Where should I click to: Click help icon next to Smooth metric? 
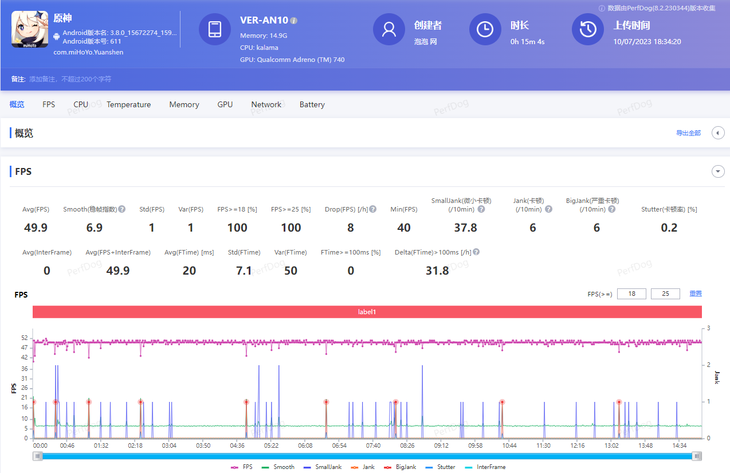point(122,209)
